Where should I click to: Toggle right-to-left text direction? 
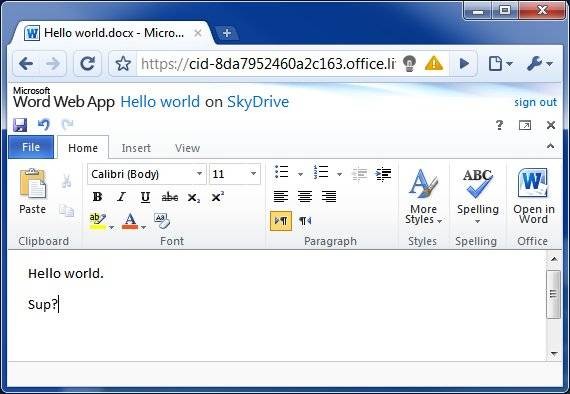tap(305, 221)
